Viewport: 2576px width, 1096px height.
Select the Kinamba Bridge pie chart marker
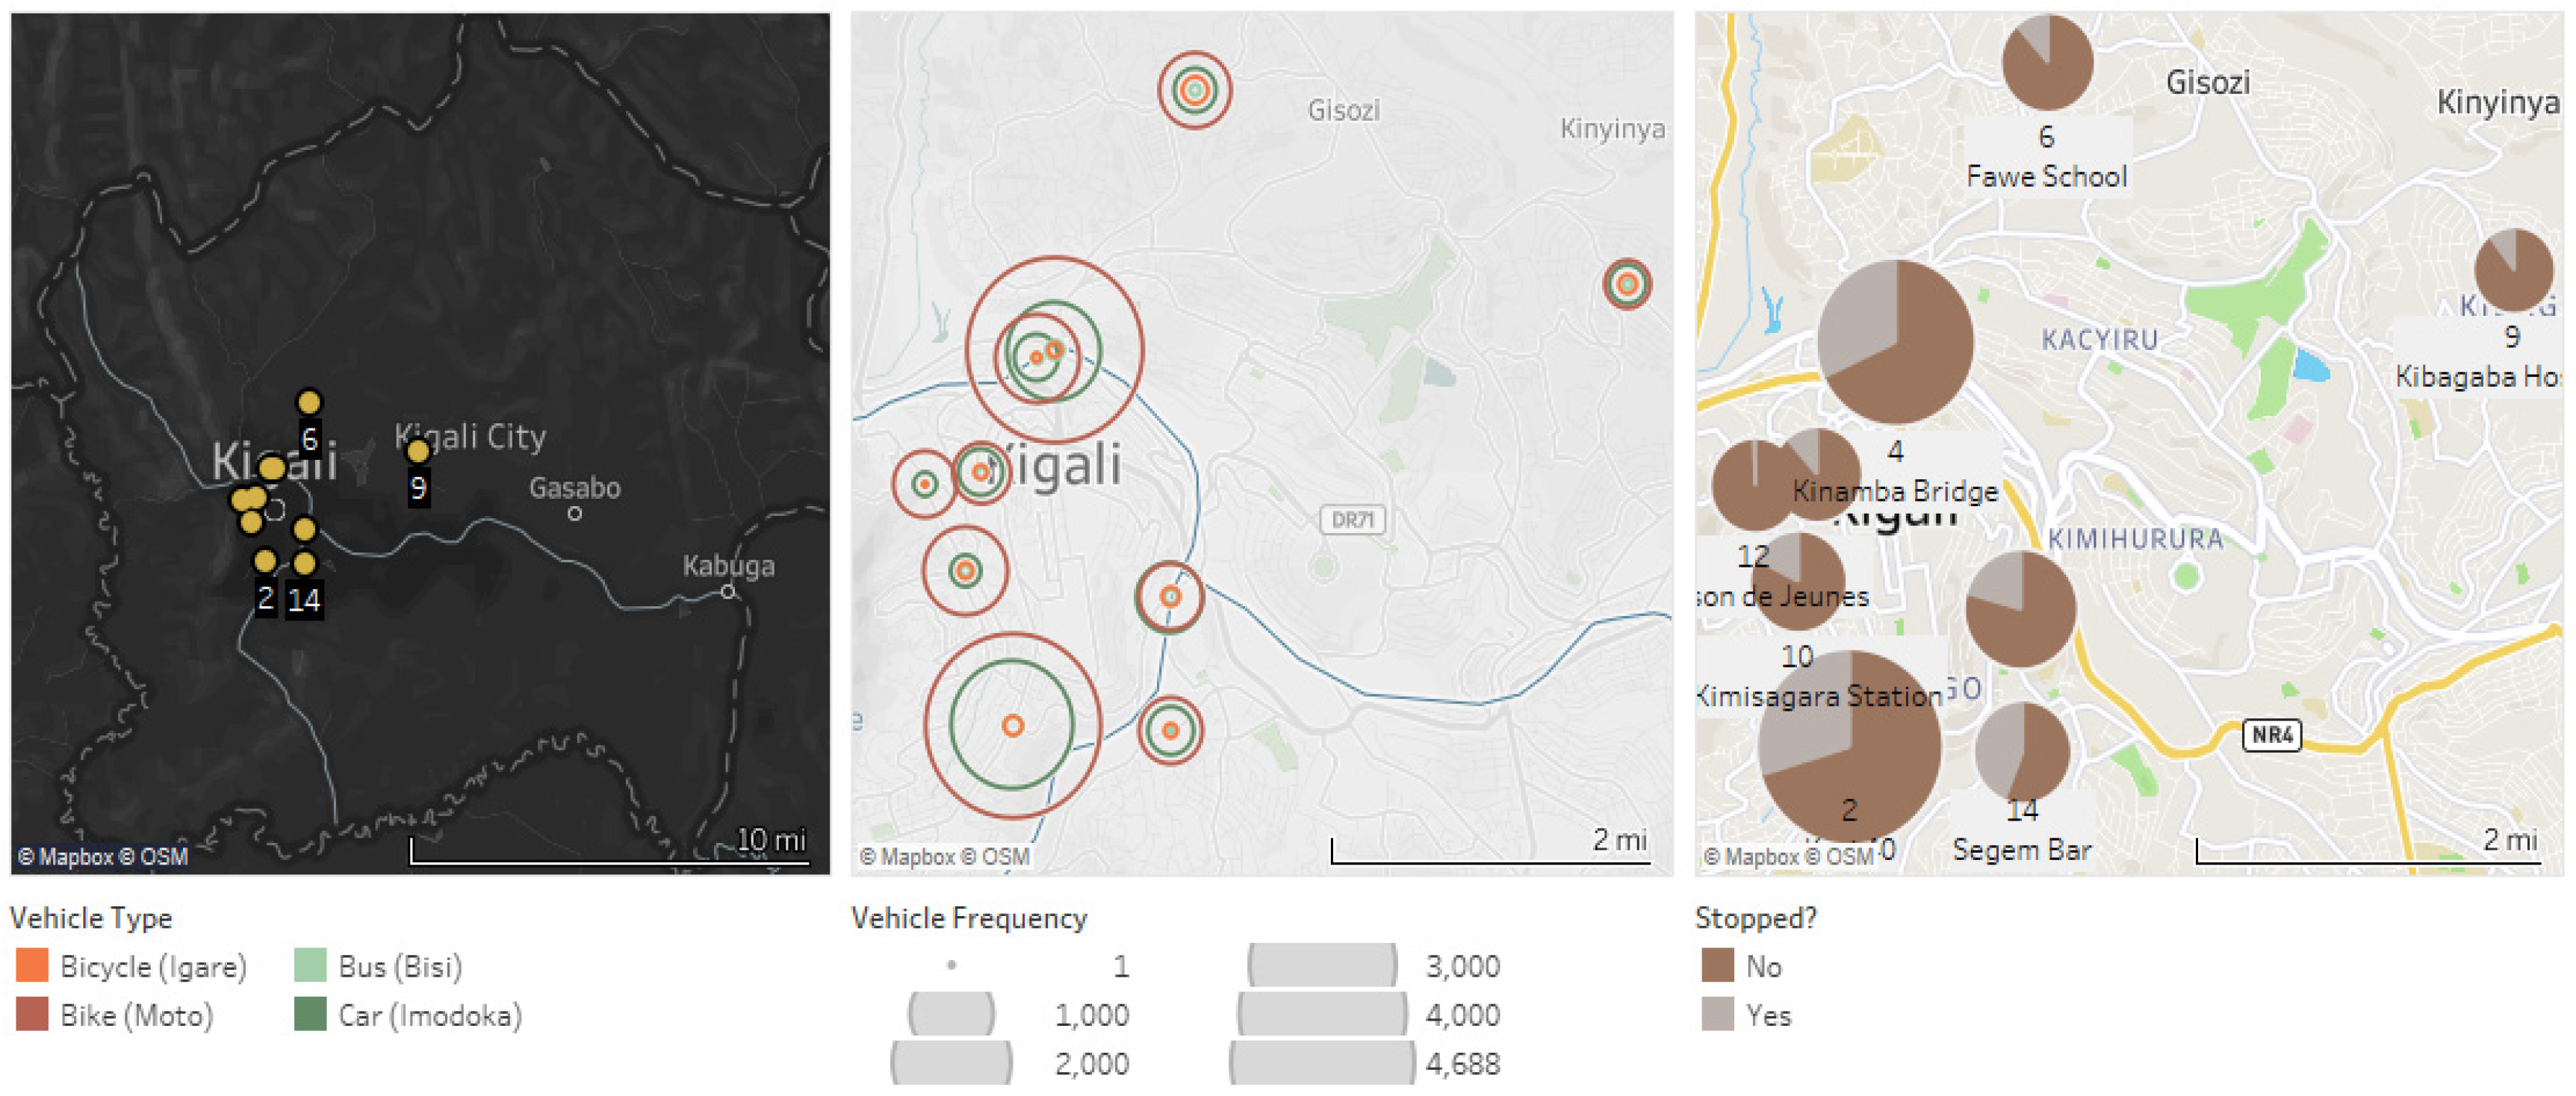[x=1895, y=341]
